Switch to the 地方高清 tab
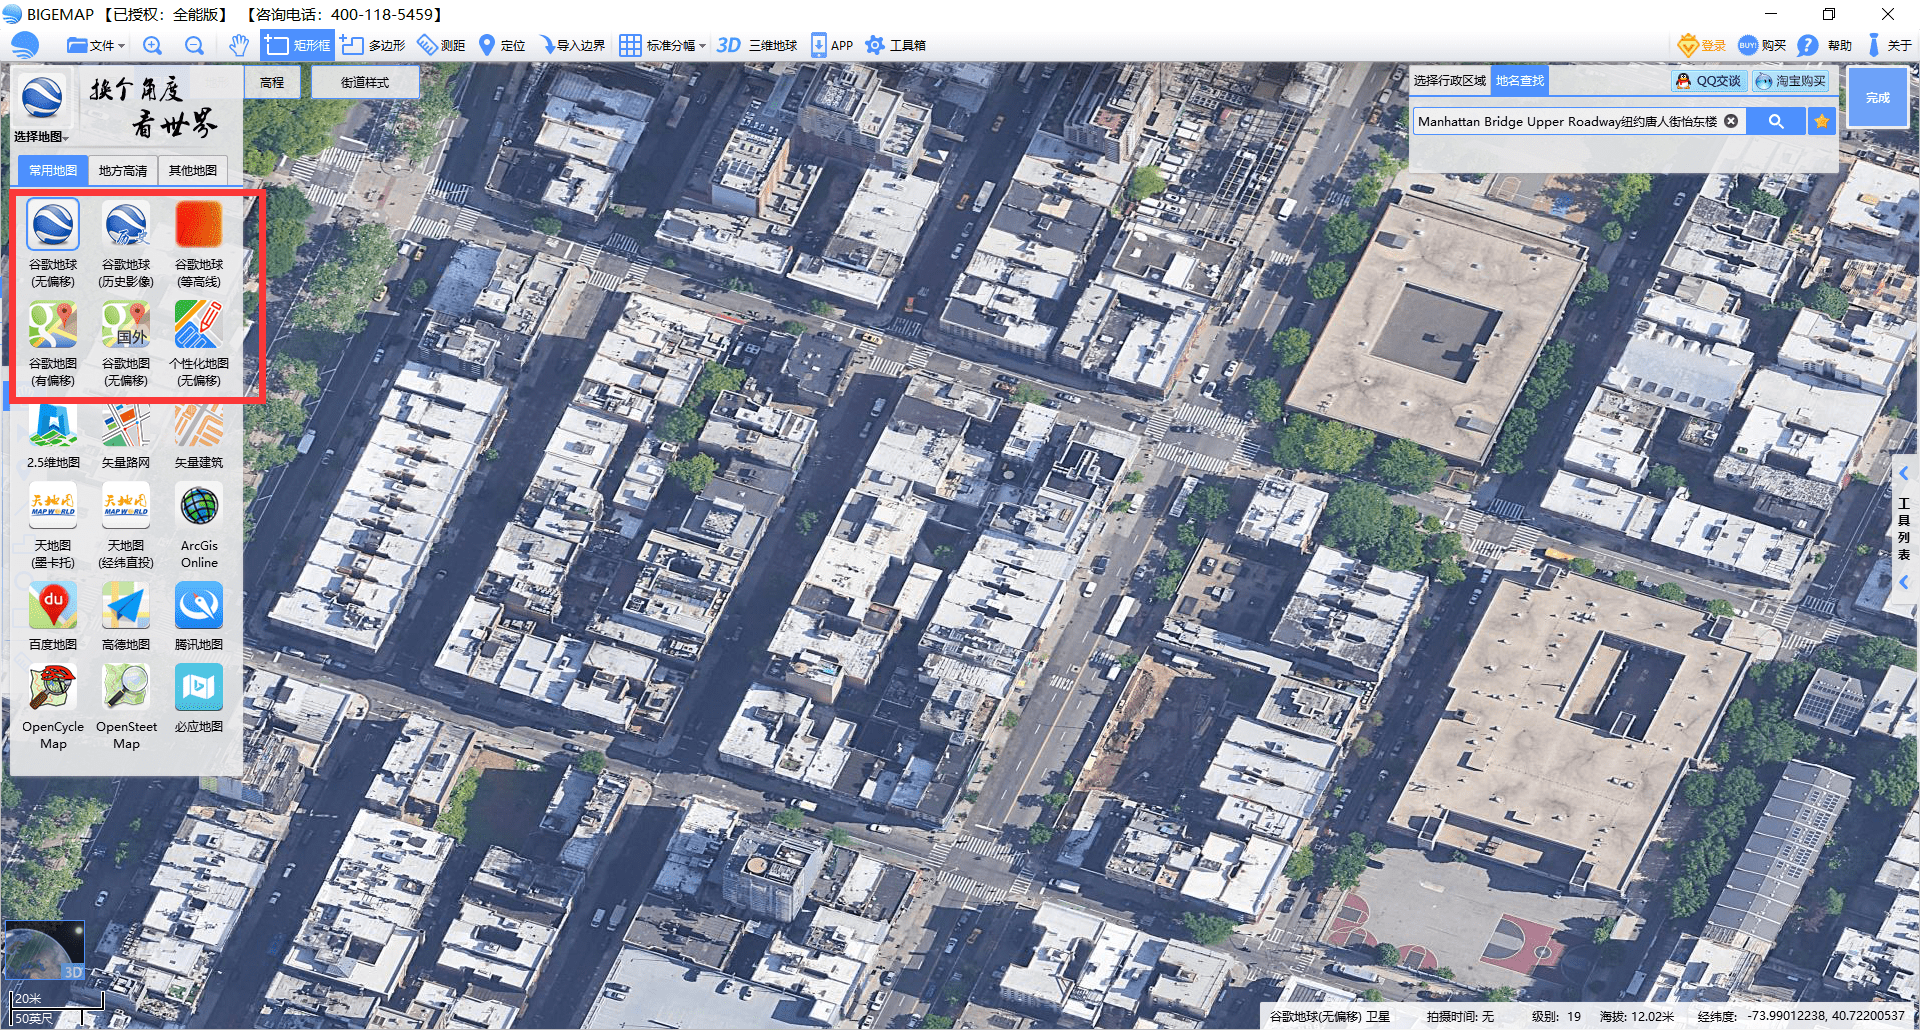Image resolution: width=1920 pixels, height=1030 pixels. click(x=123, y=171)
